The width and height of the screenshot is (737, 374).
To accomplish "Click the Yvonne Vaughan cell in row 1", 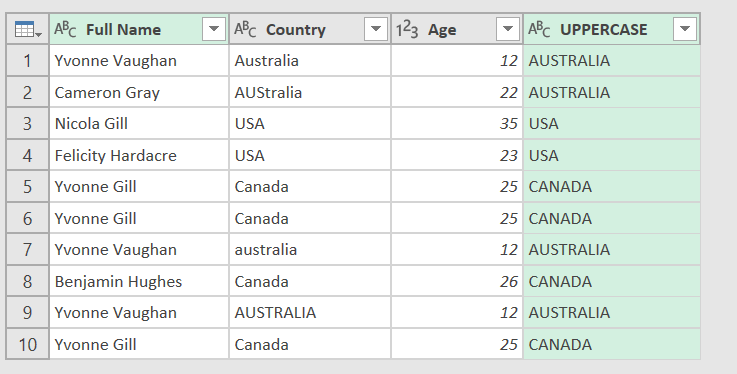I will [x=139, y=61].
